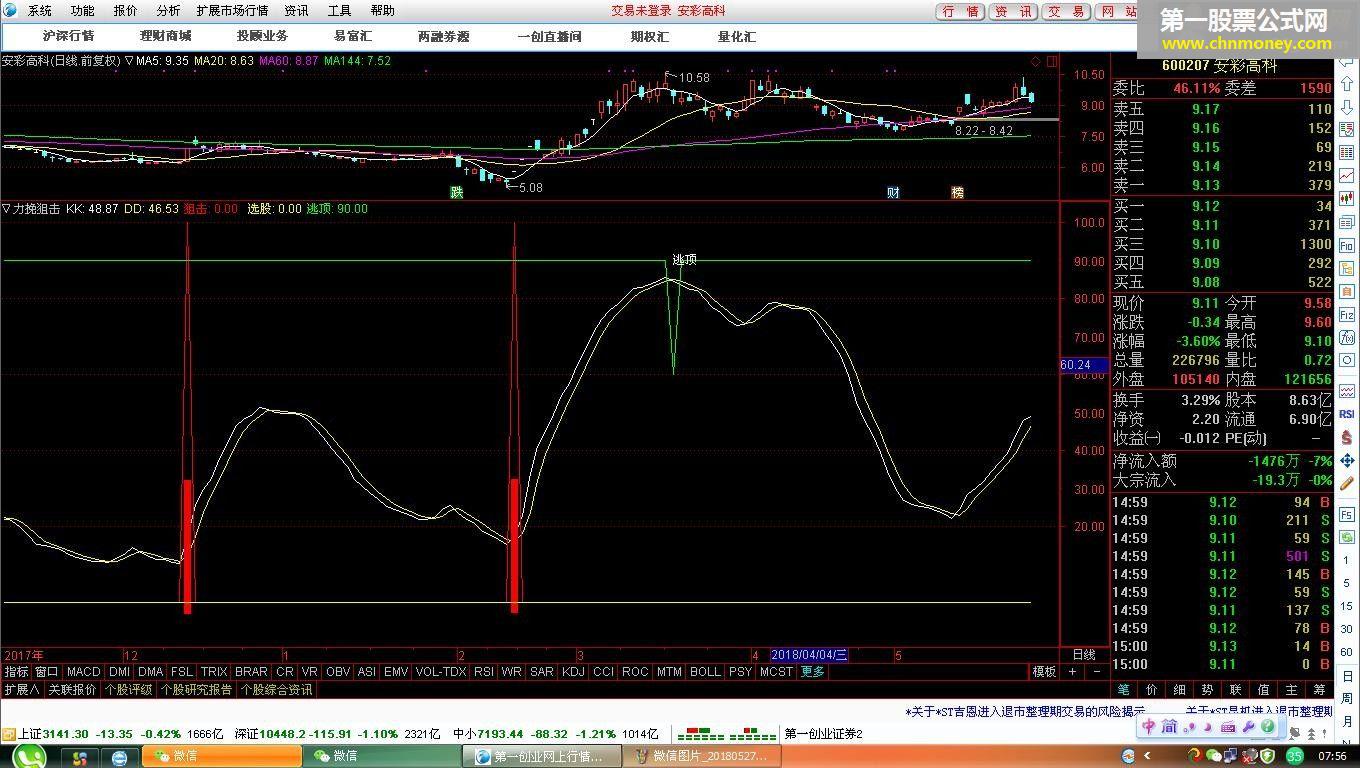The image size is (1360, 768).
Task: Click the 资讯 button in title bar
Action: click(x=1013, y=11)
